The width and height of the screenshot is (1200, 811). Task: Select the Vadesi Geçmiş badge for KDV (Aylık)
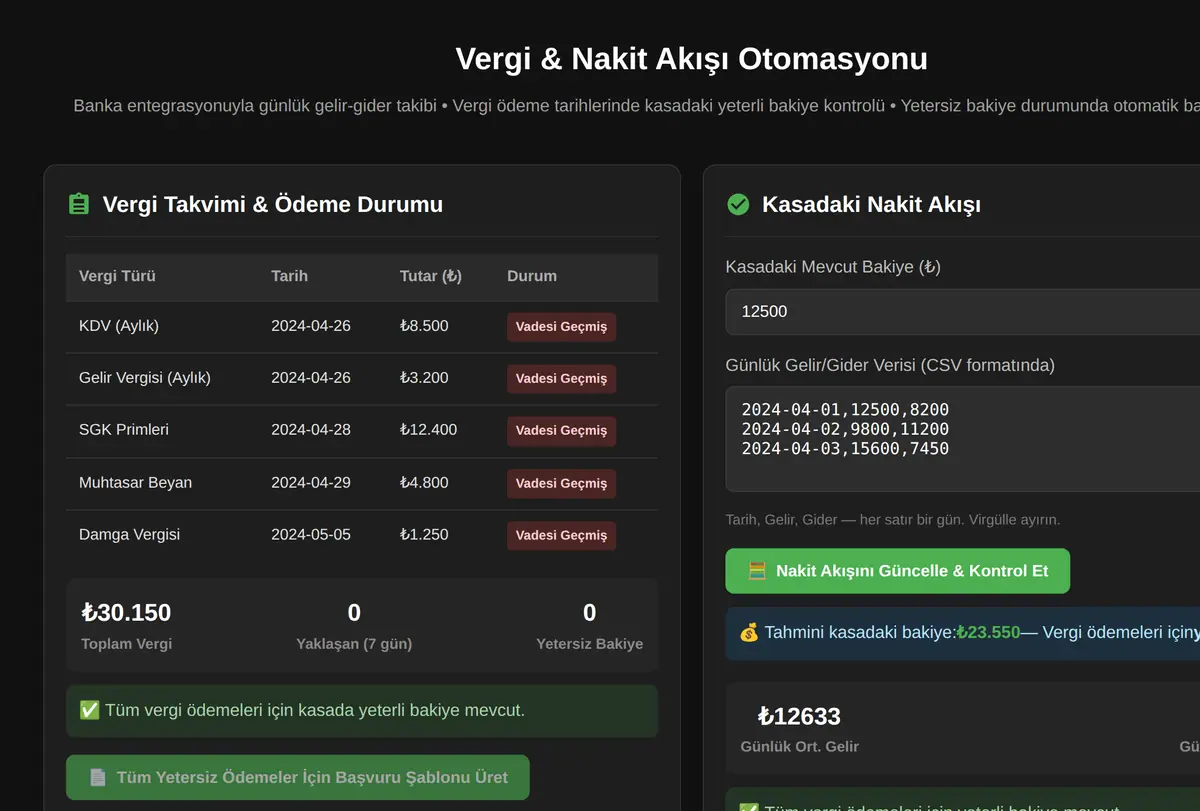click(x=561, y=327)
